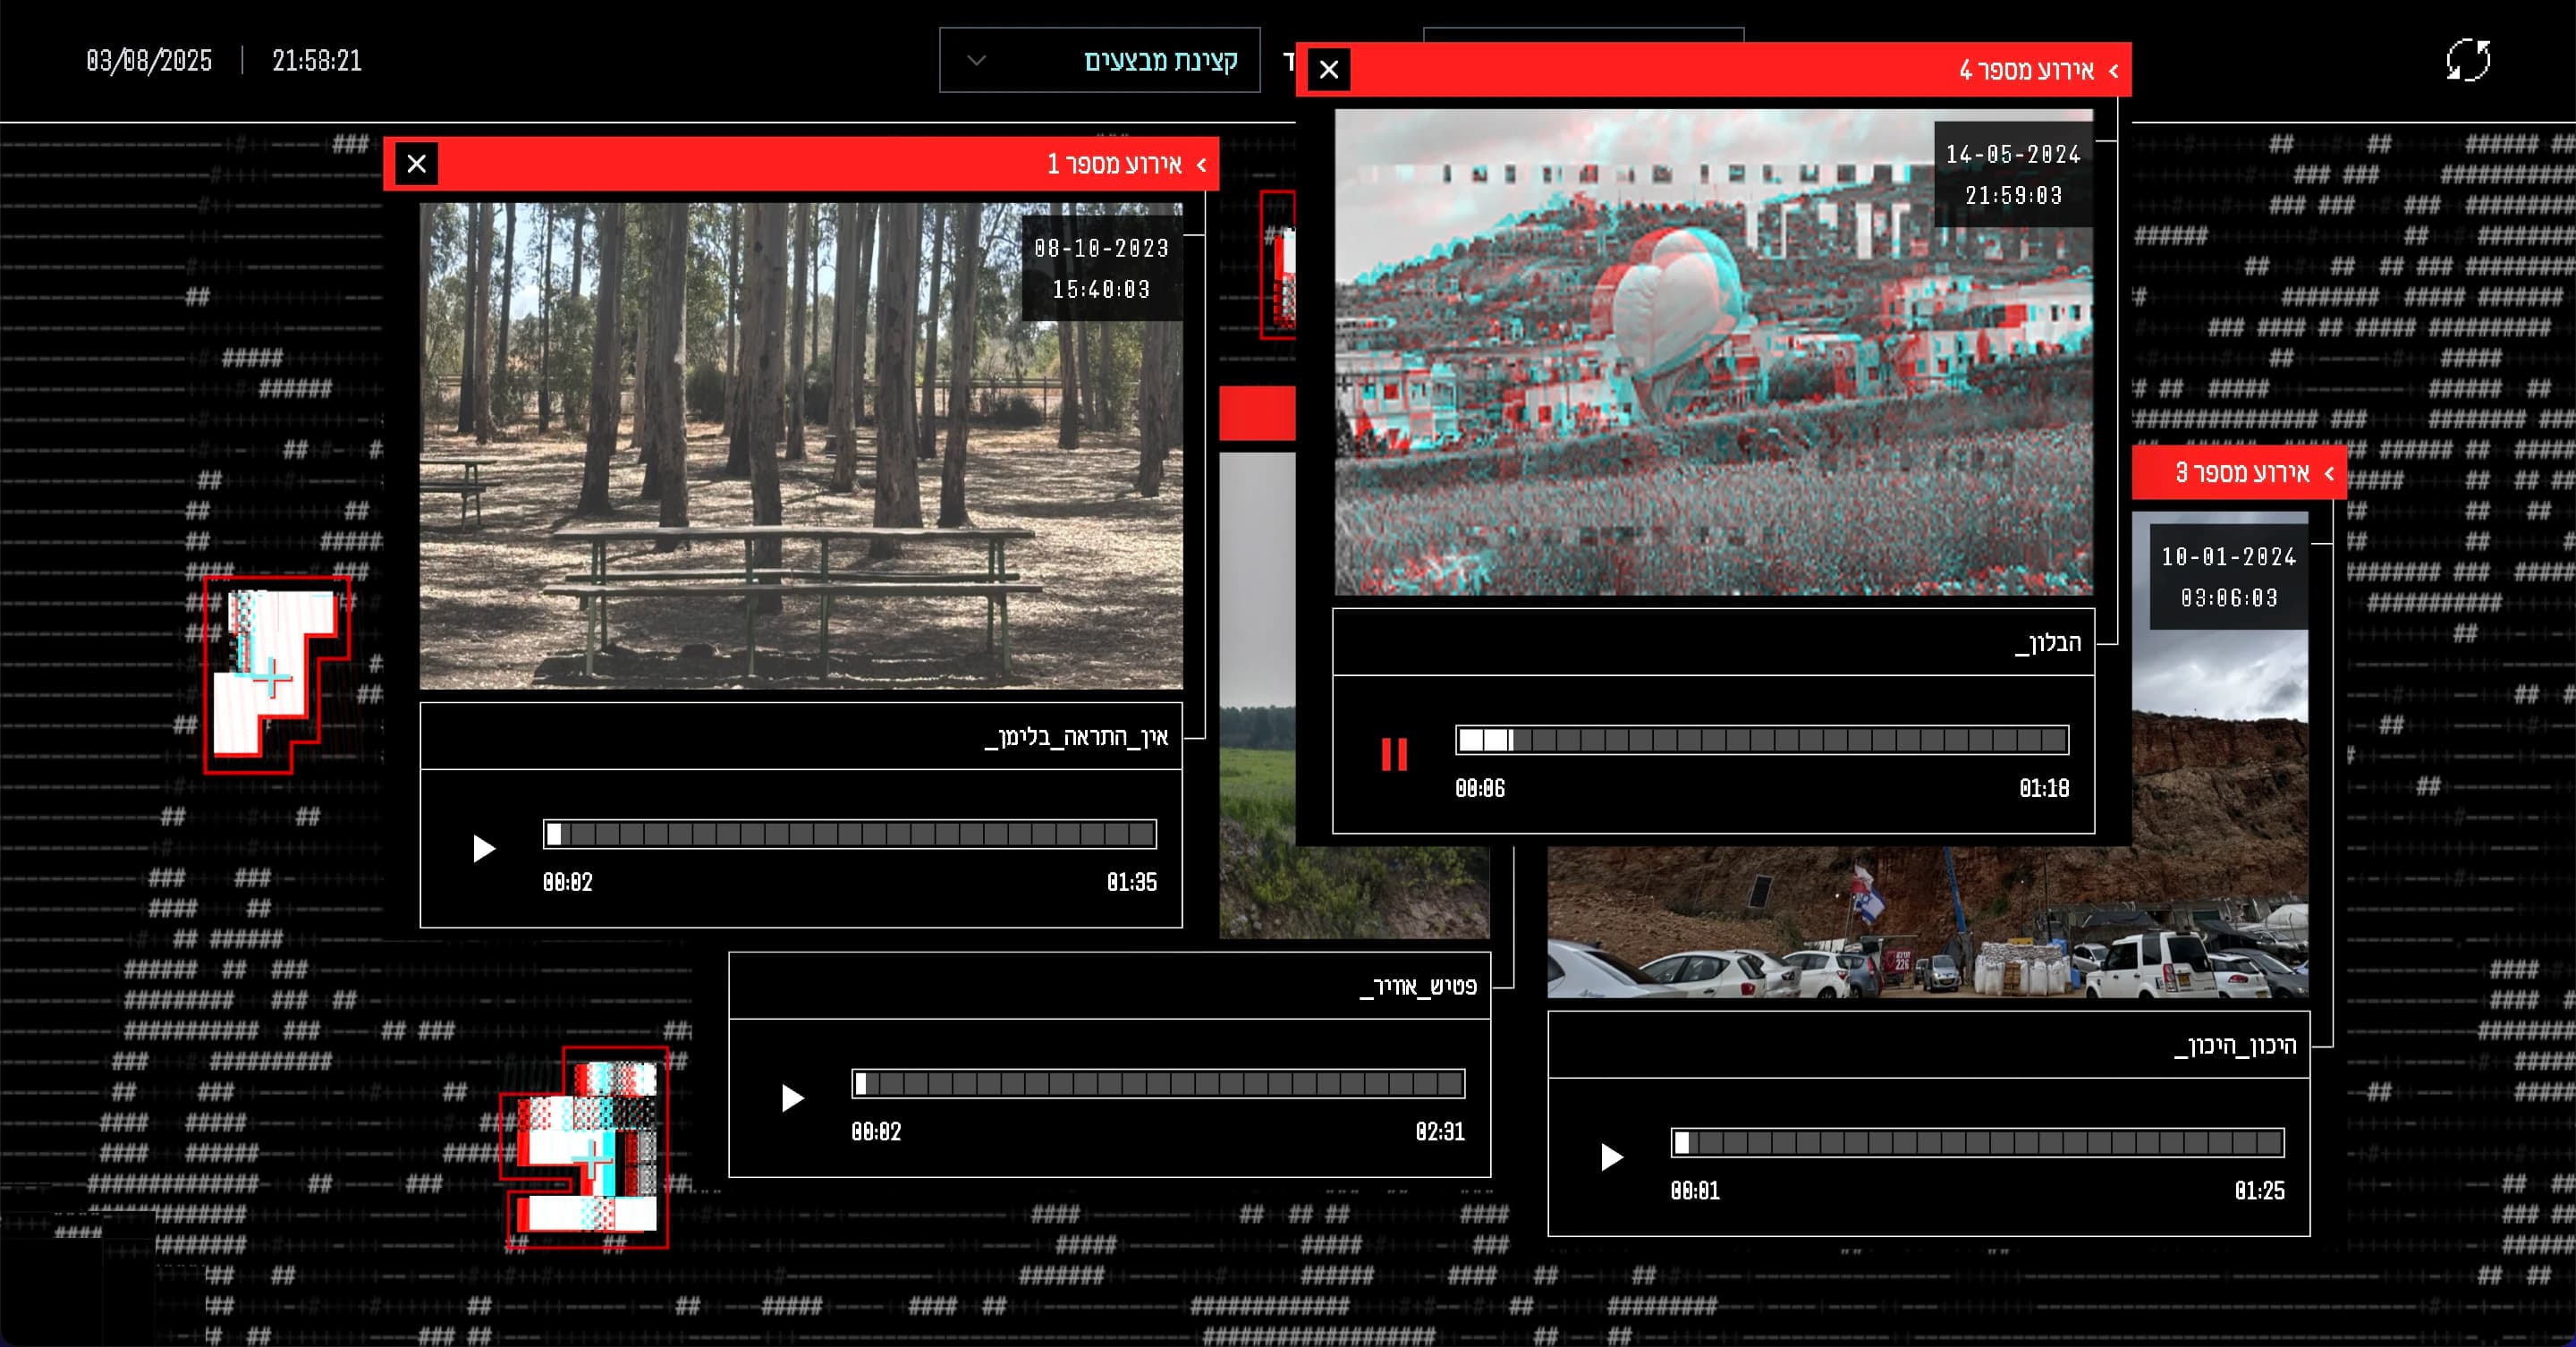The height and width of the screenshot is (1347, 2576).
Task: Click the balloon video frame
Action: (x=1713, y=352)
